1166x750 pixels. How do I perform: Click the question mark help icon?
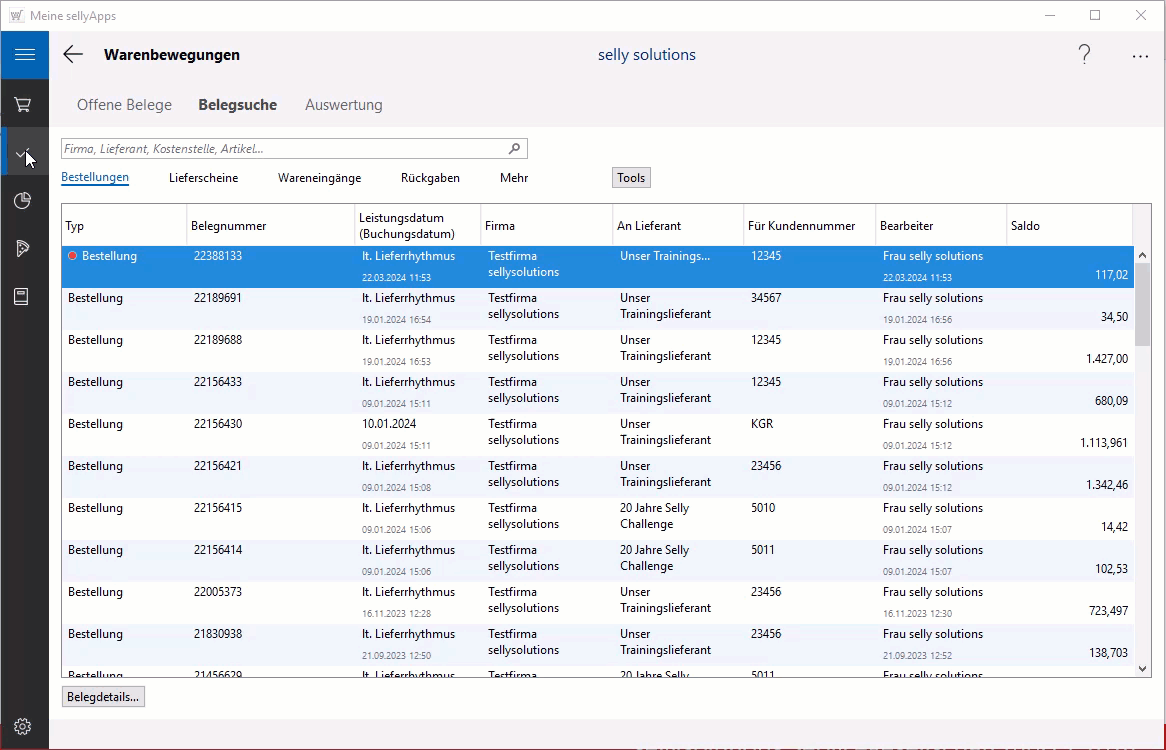pyautogui.click(x=1084, y=55)
